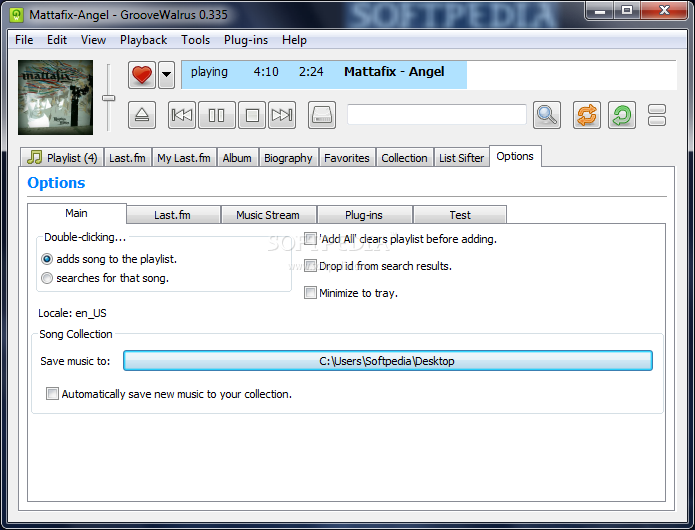This screenshot has height=530, width=695.
Task: Skip to the next track
Action: pyautogui.click(x=282, y=115)
